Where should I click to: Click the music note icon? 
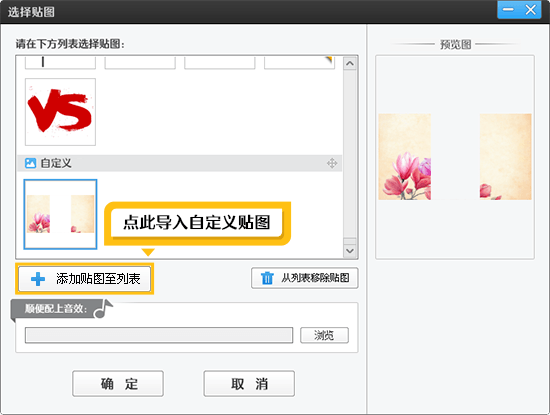click(103, 308)
